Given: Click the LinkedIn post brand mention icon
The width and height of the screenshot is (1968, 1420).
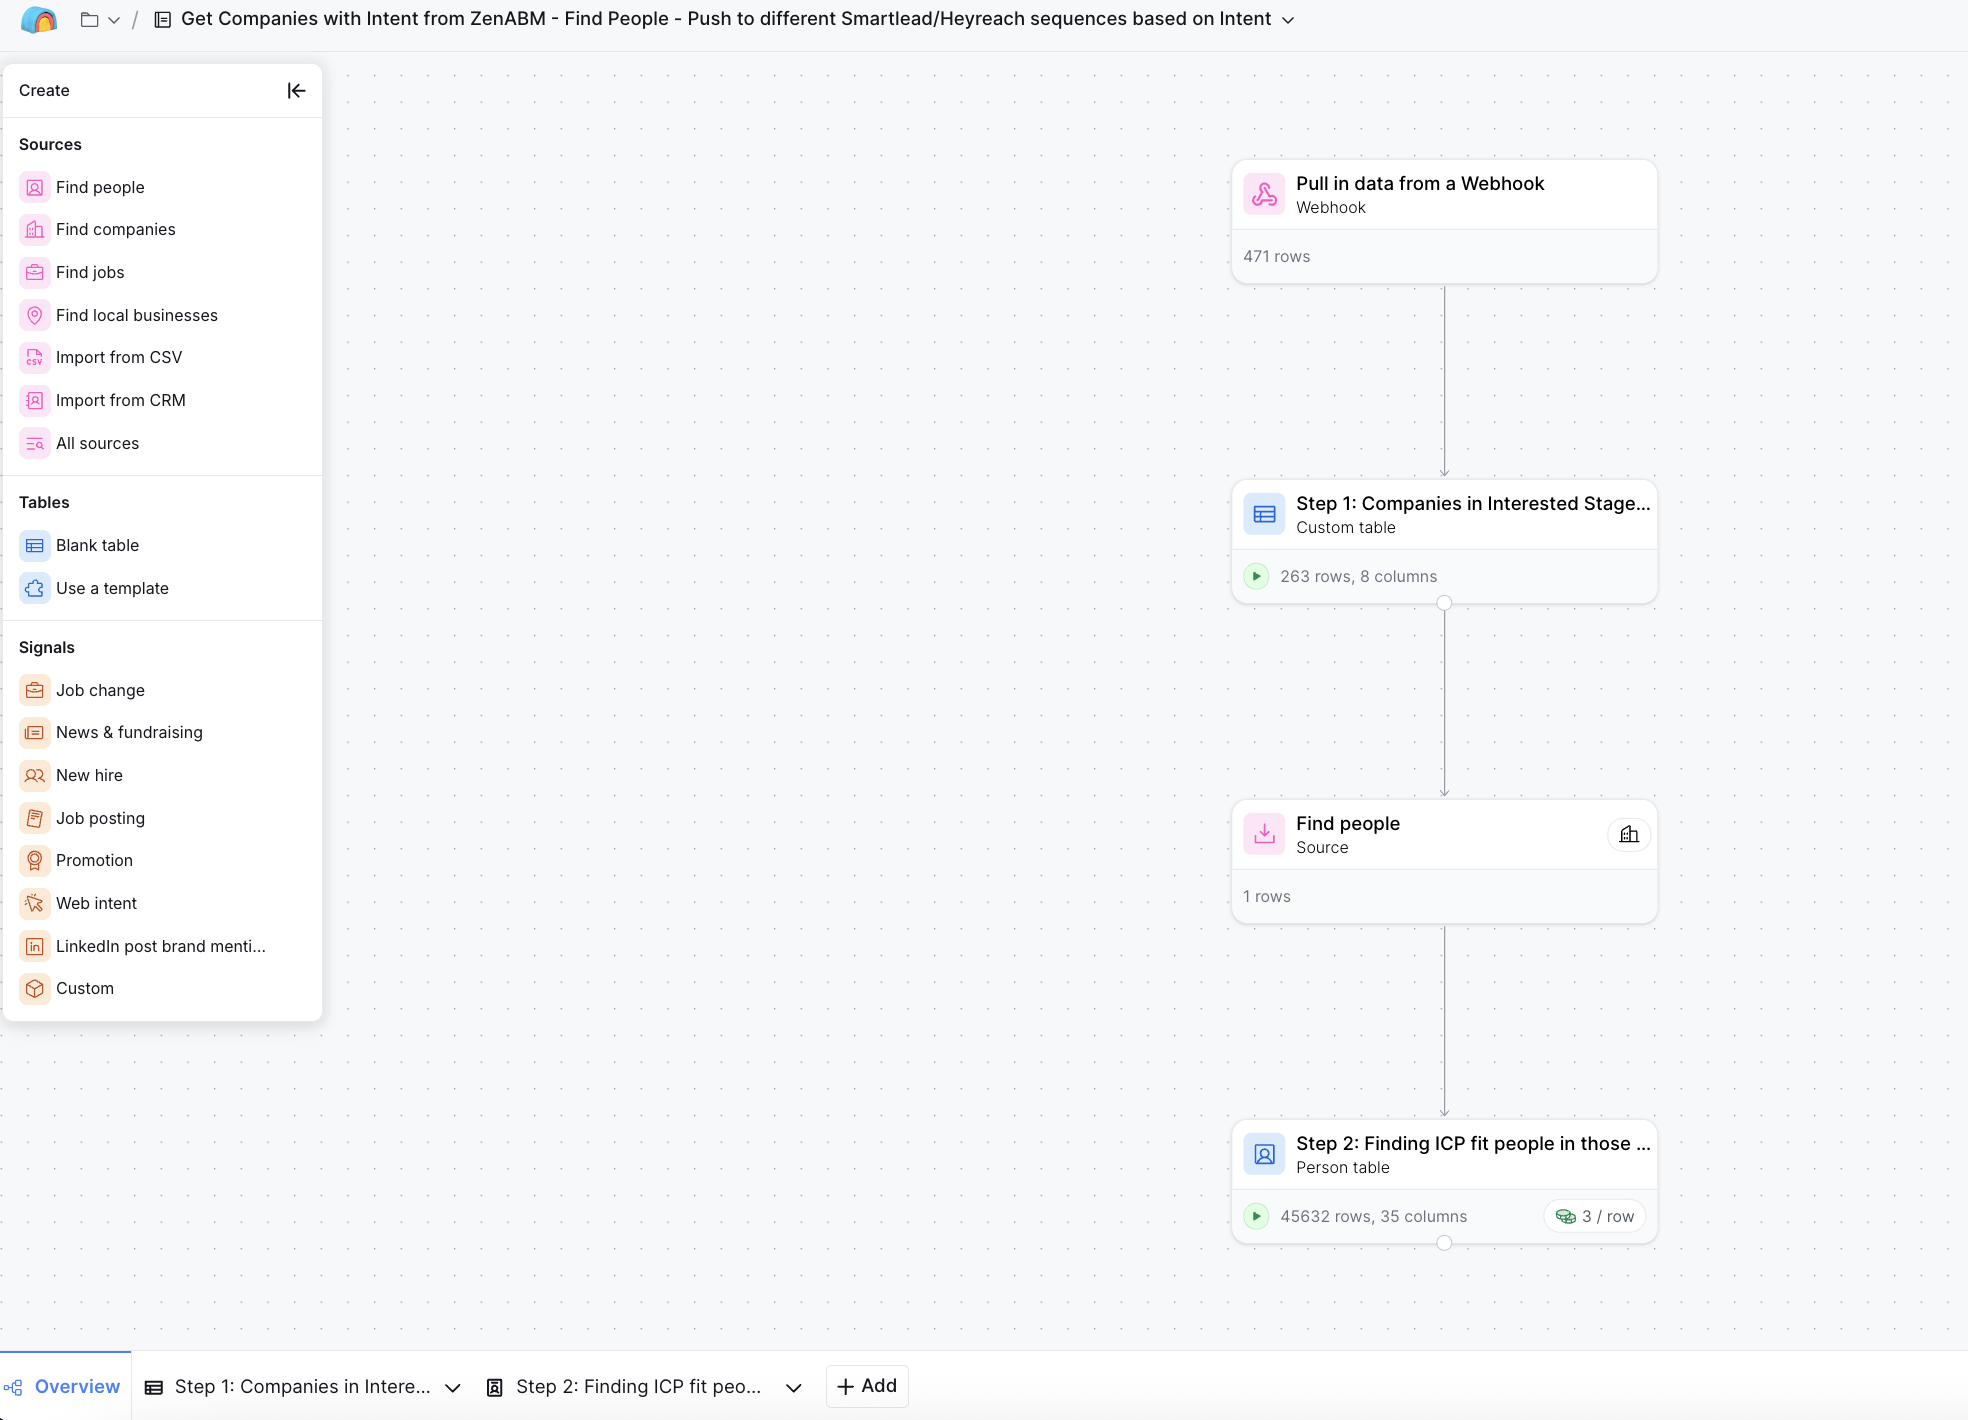Looking at the screenshot, I should [x=35, y=947].
